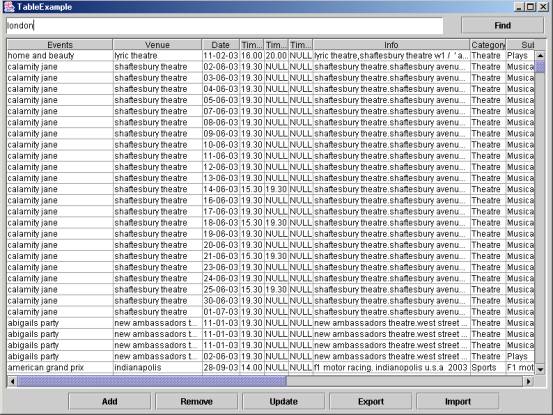Image resolution: width=553 pixels, height=415 pixels.
Task: Minimize the TableExample window
Action: [x=519, y=7]
